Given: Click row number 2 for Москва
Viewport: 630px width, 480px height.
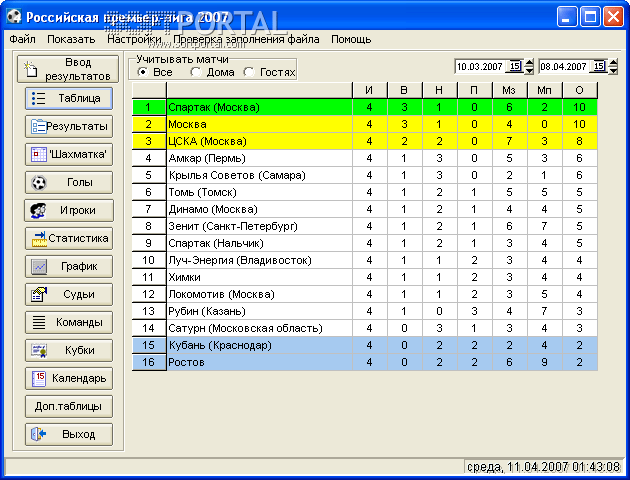Looking at the screenshot, I should tap(149, 125).
